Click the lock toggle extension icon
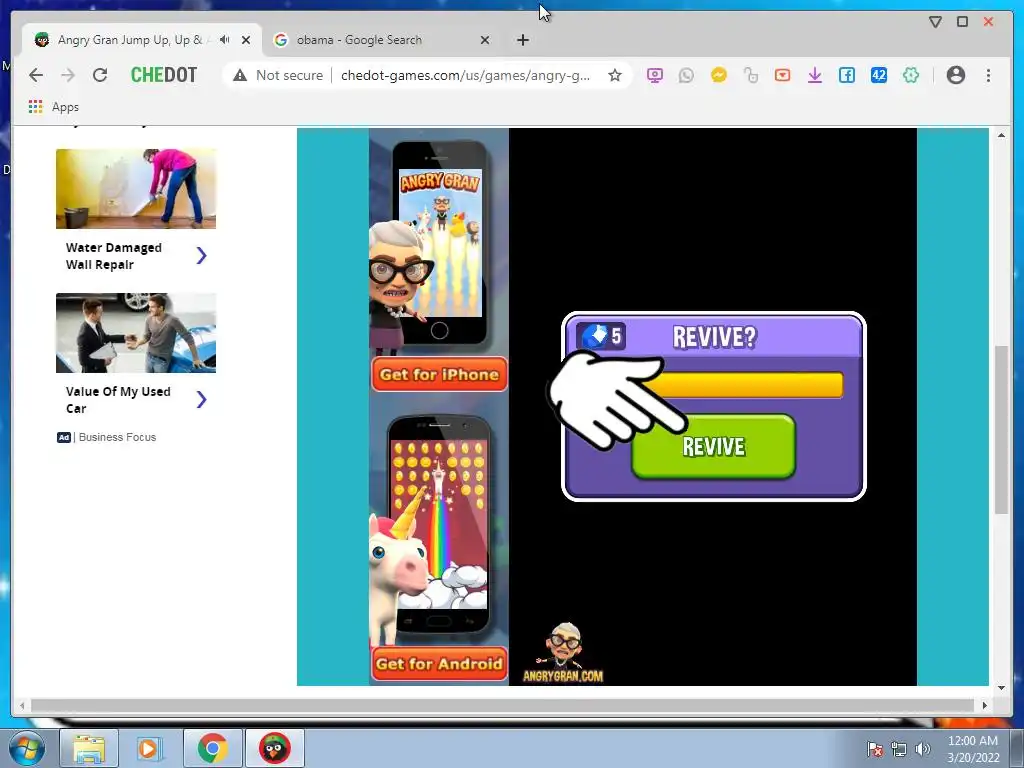 (750, 75)
